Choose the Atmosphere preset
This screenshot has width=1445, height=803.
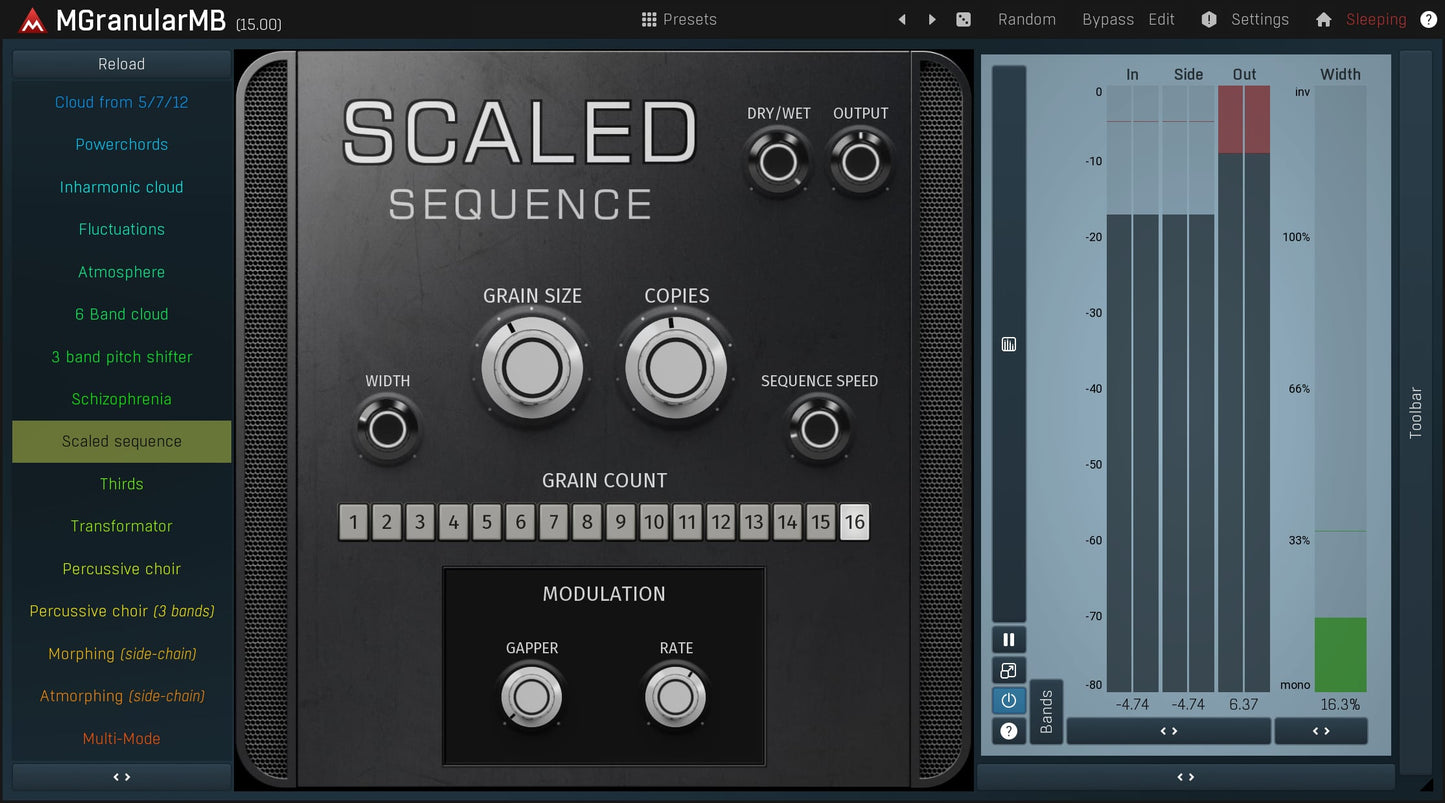click(121, 272)
